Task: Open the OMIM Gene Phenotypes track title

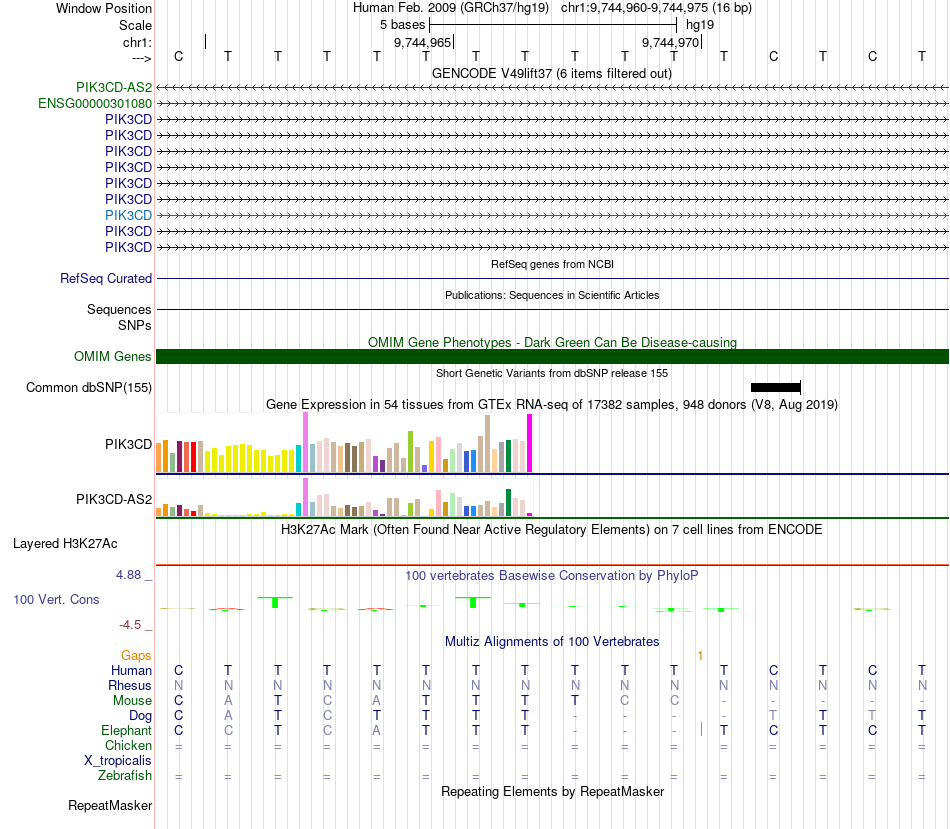Action: point(552,342)
